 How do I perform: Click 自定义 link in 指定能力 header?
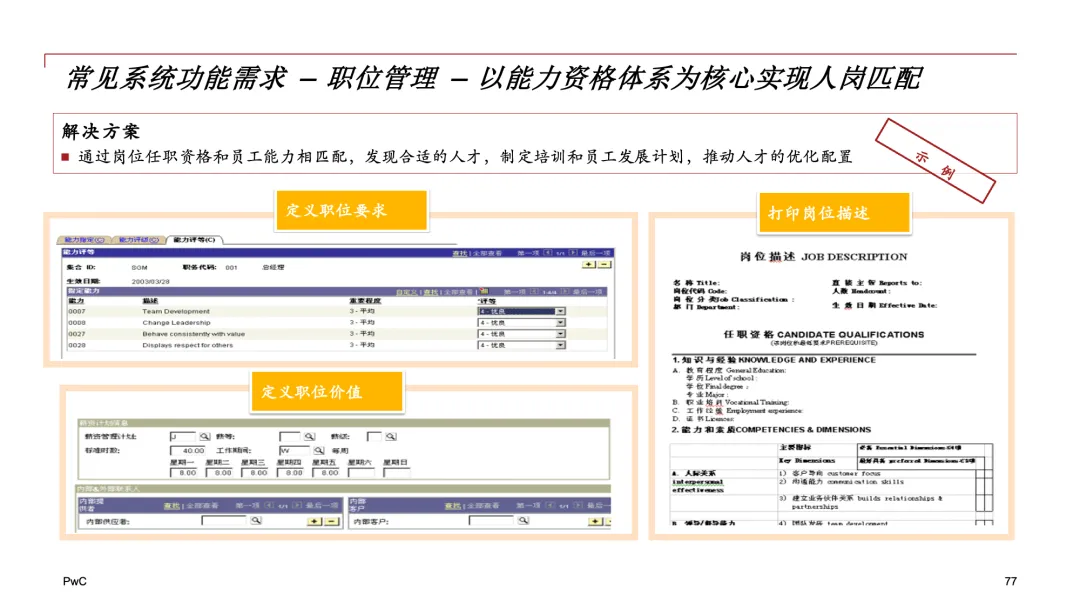[x=406, y=292]
